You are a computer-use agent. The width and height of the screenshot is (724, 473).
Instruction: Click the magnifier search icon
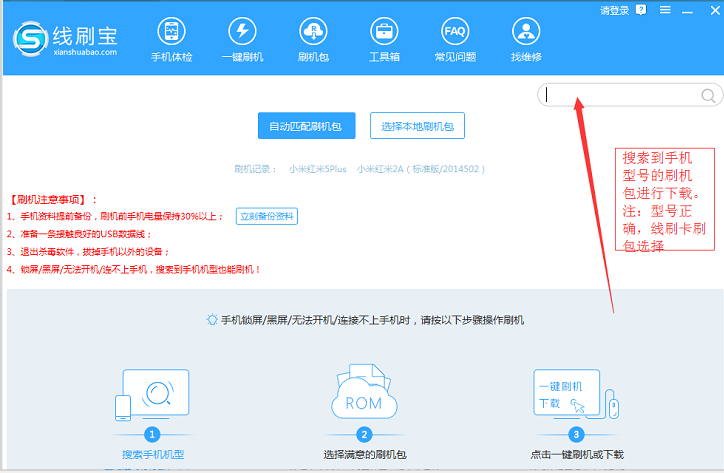708,96
